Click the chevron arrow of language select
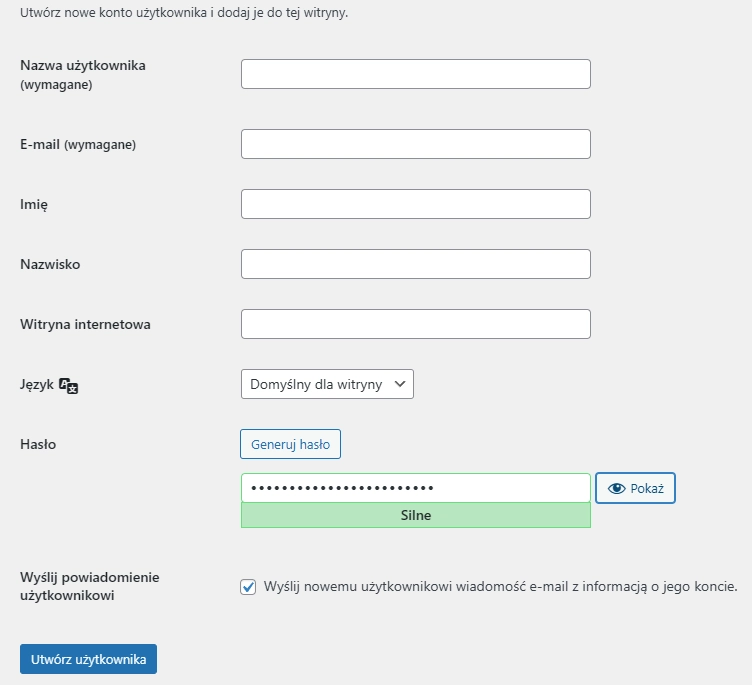Image resolution: width=752 pixels, height=685 pixels. coord(400,384)
